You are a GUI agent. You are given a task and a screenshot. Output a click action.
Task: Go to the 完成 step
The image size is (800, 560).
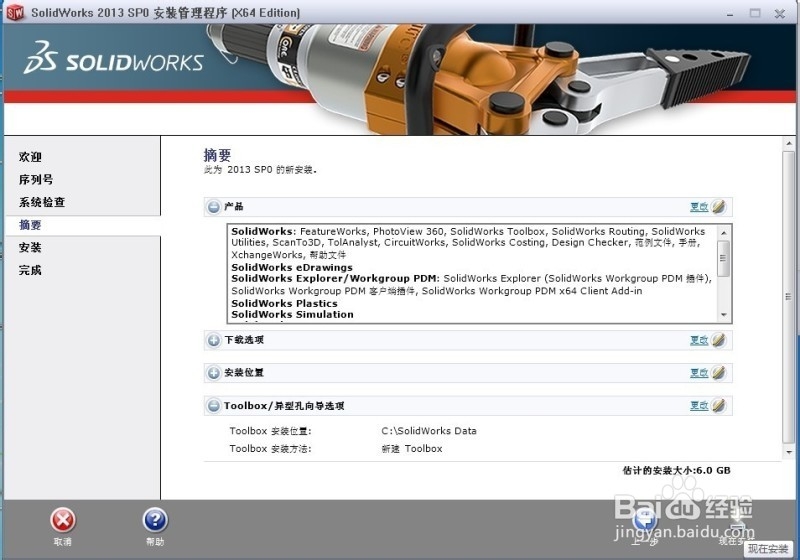point(30,270)
